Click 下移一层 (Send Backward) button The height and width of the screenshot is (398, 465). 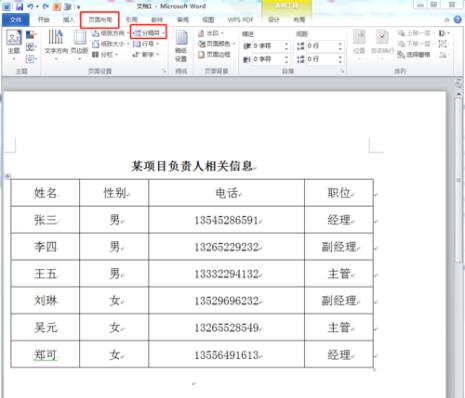point(416,44)
